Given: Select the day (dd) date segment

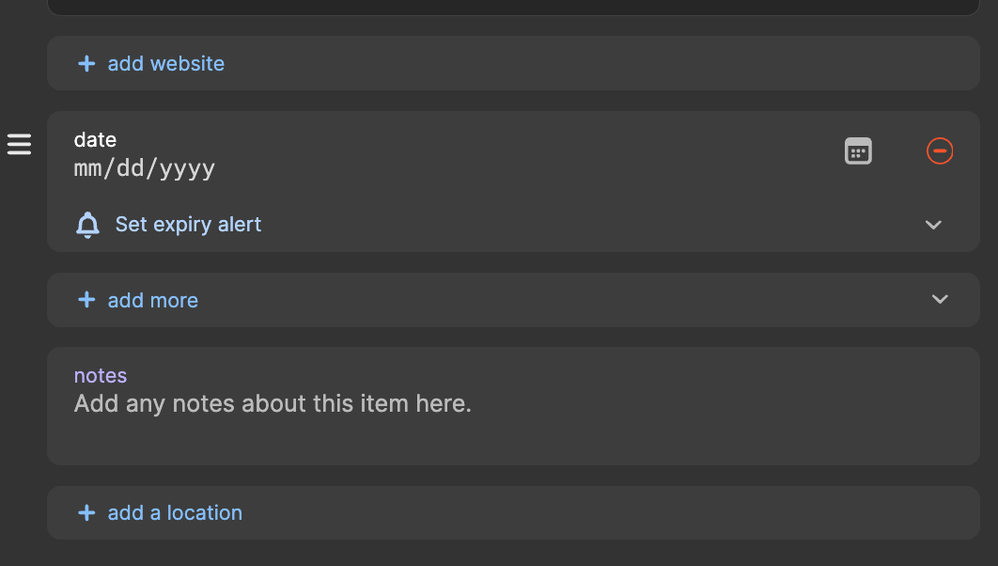Looking at the screenshot, I should 130,168.
